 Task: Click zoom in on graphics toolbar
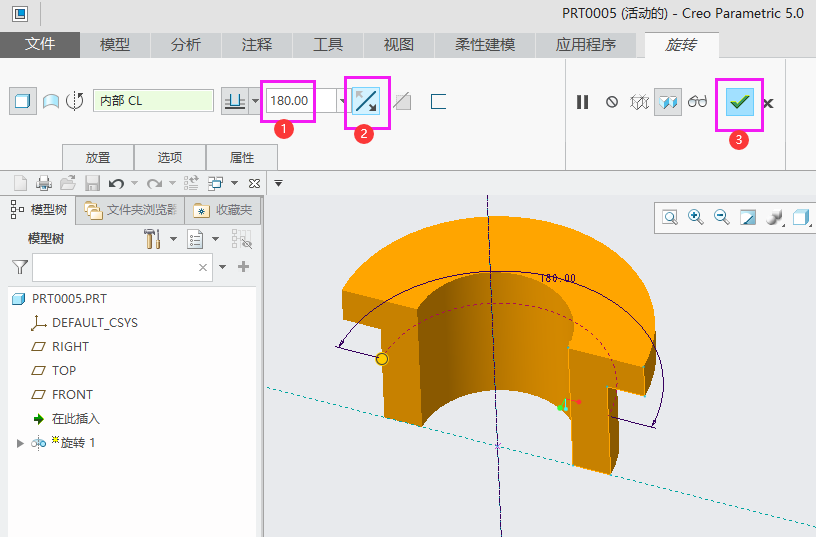(x=695, y=217)
